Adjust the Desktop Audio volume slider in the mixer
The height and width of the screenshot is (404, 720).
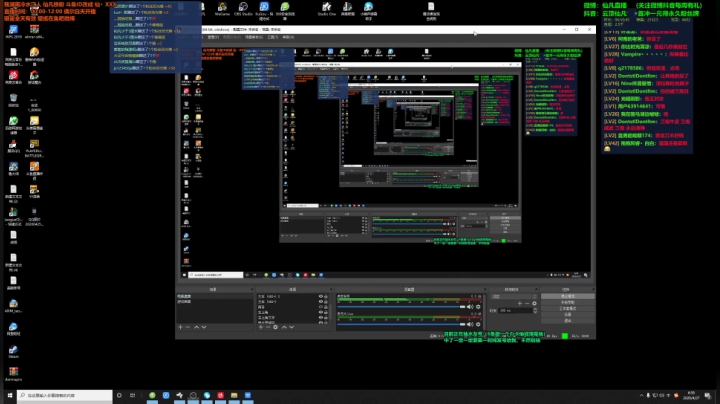coord(399,307)
